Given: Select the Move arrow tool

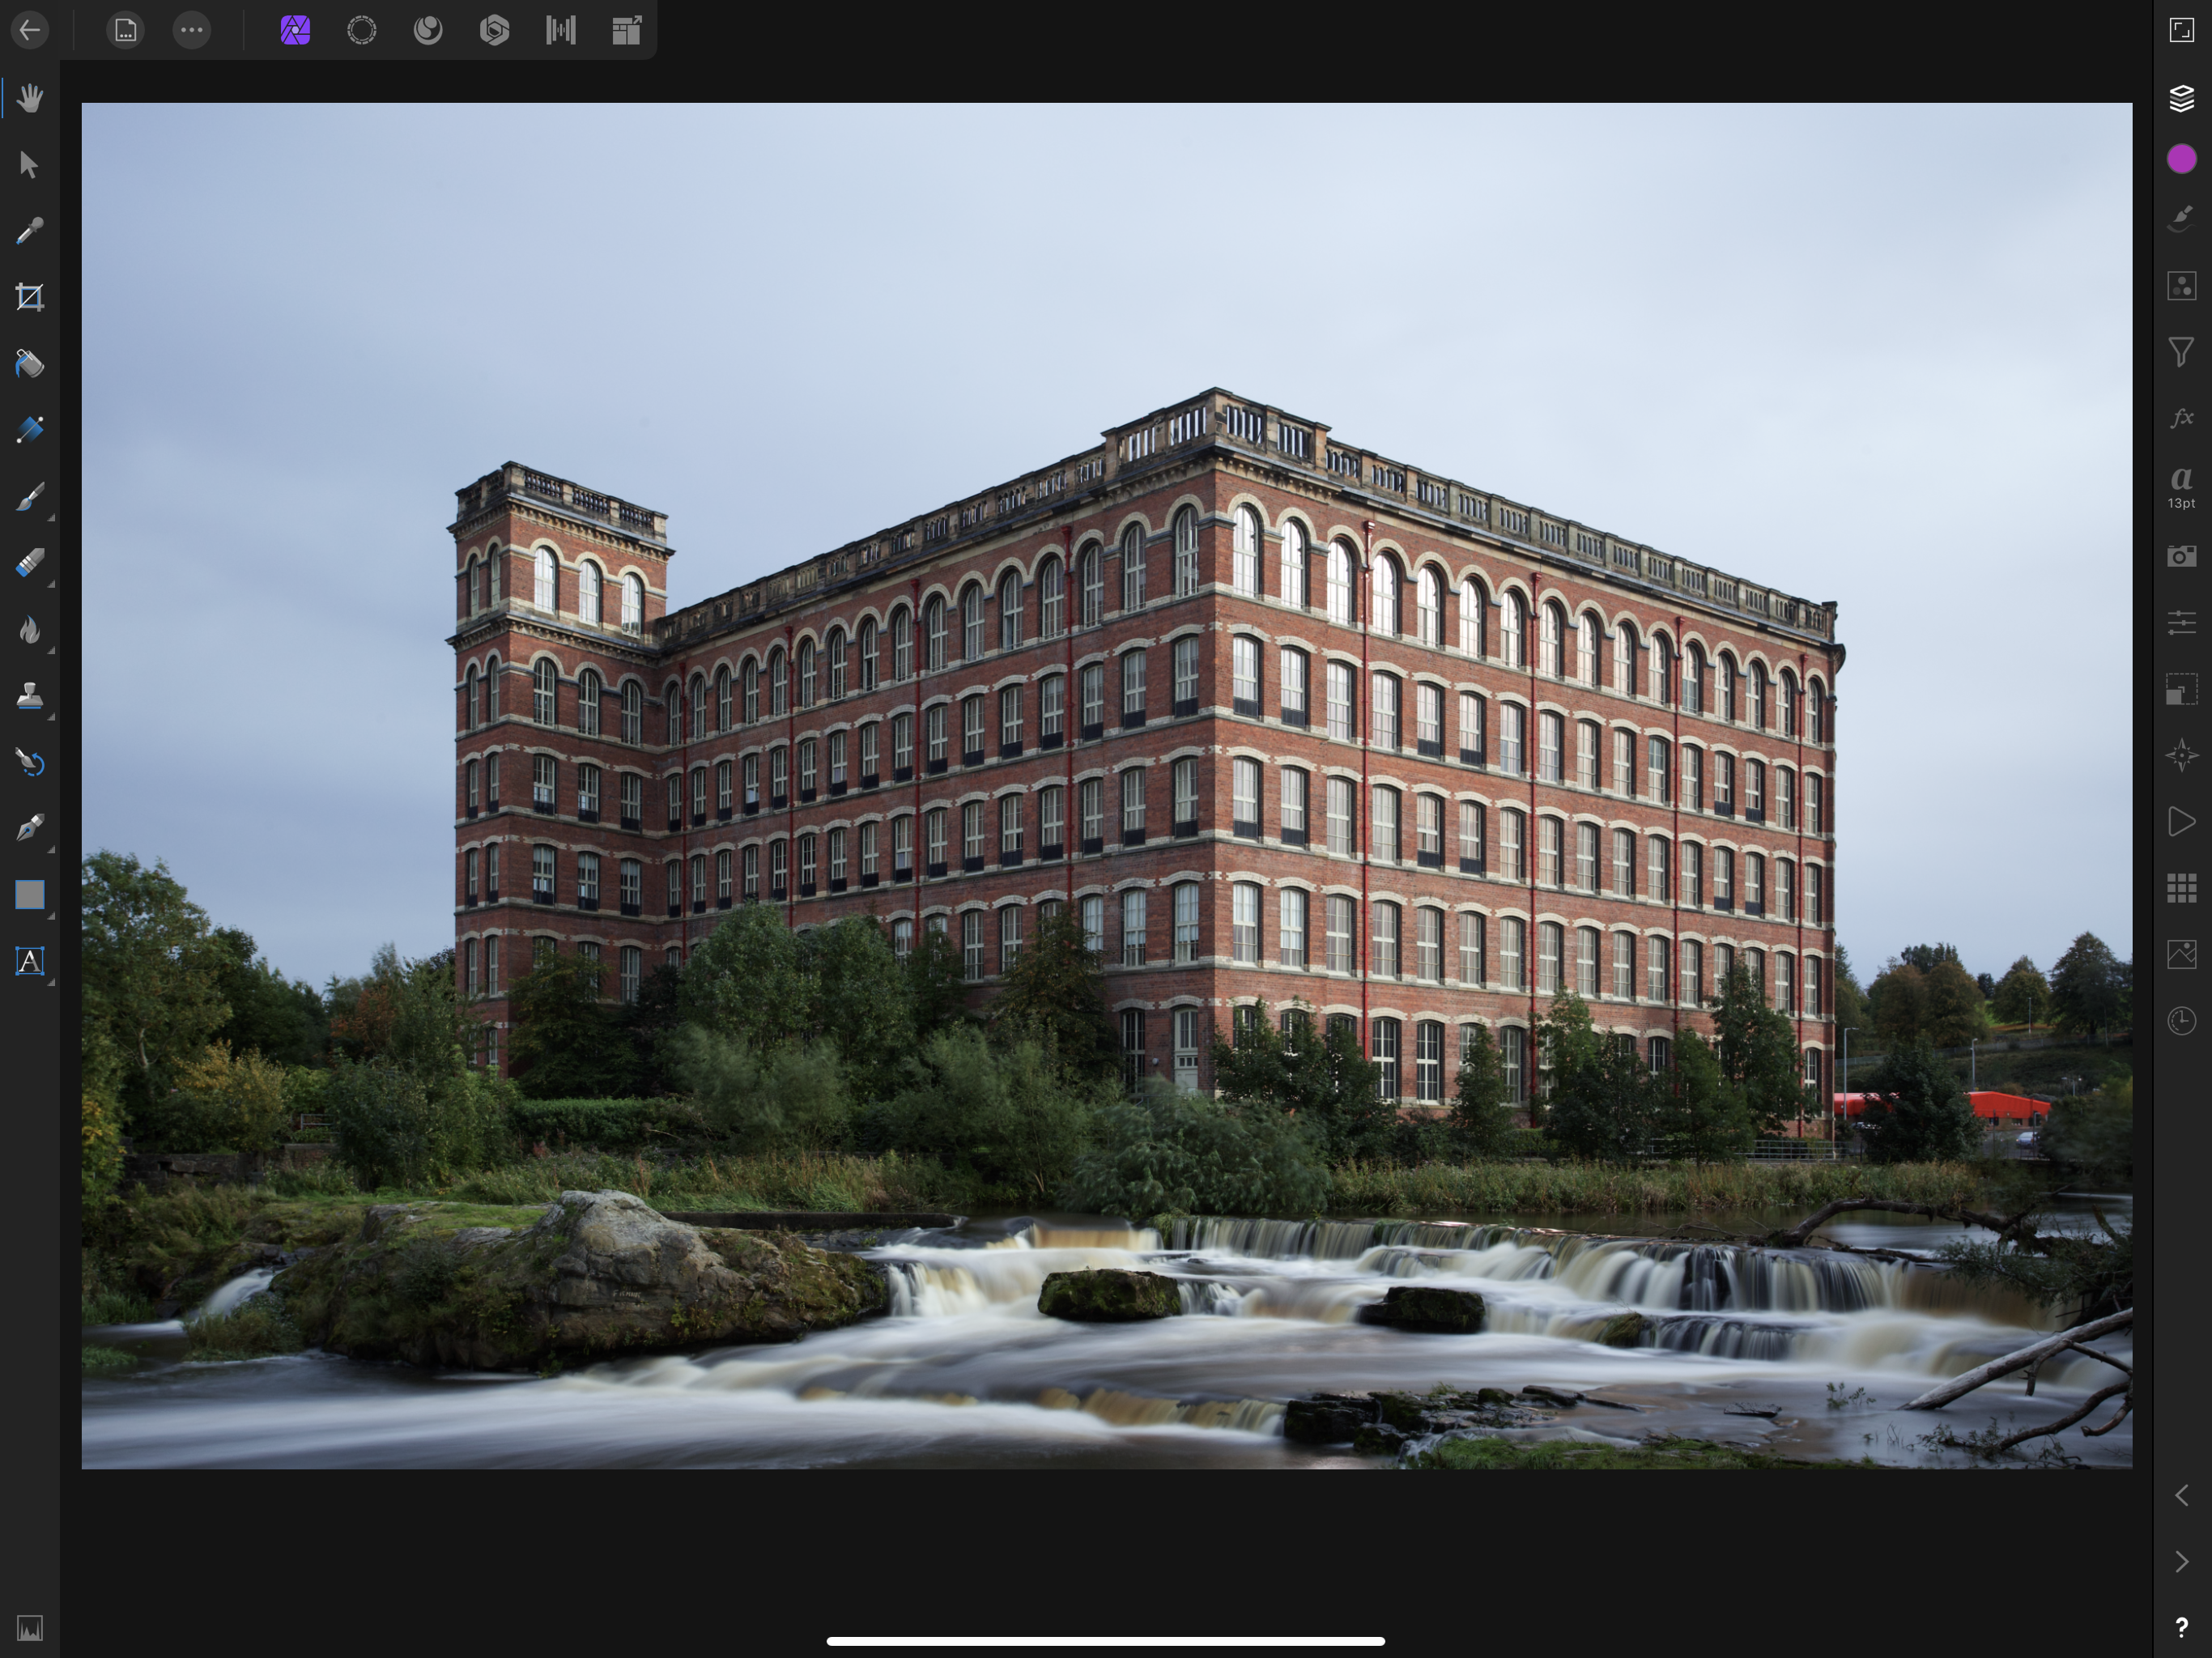Looking at the screenshot, I should [x=30, y=164].
